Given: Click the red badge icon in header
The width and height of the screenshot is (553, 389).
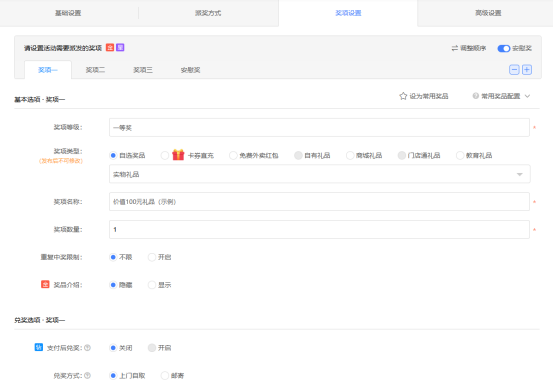Looking at the screenshot, I should tap(110, 48).
